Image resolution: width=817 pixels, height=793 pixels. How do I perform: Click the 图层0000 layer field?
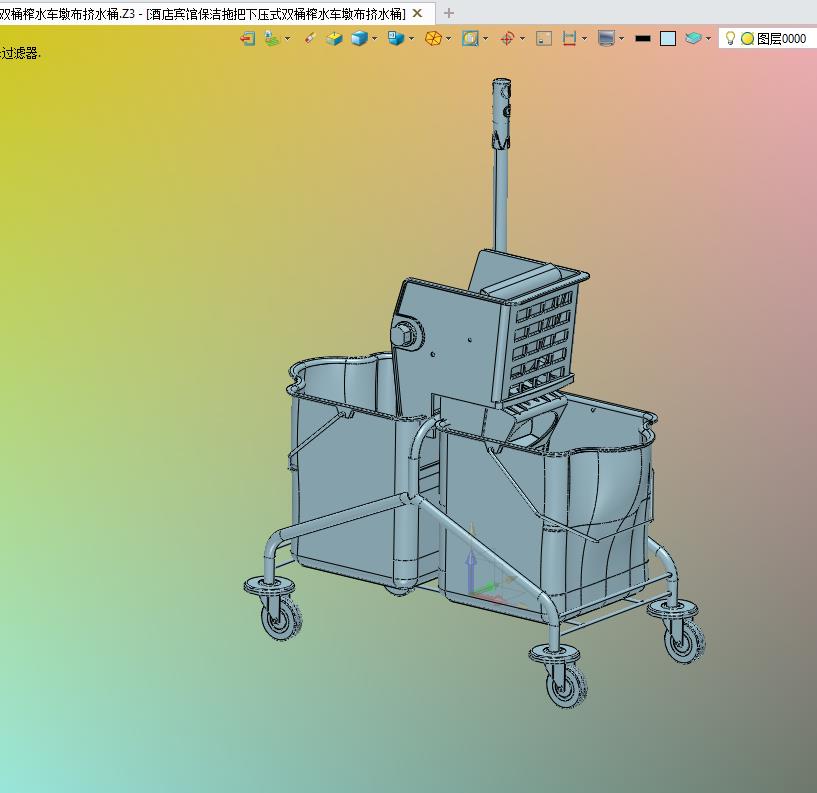pyautogui.click(x=782, y=39)
